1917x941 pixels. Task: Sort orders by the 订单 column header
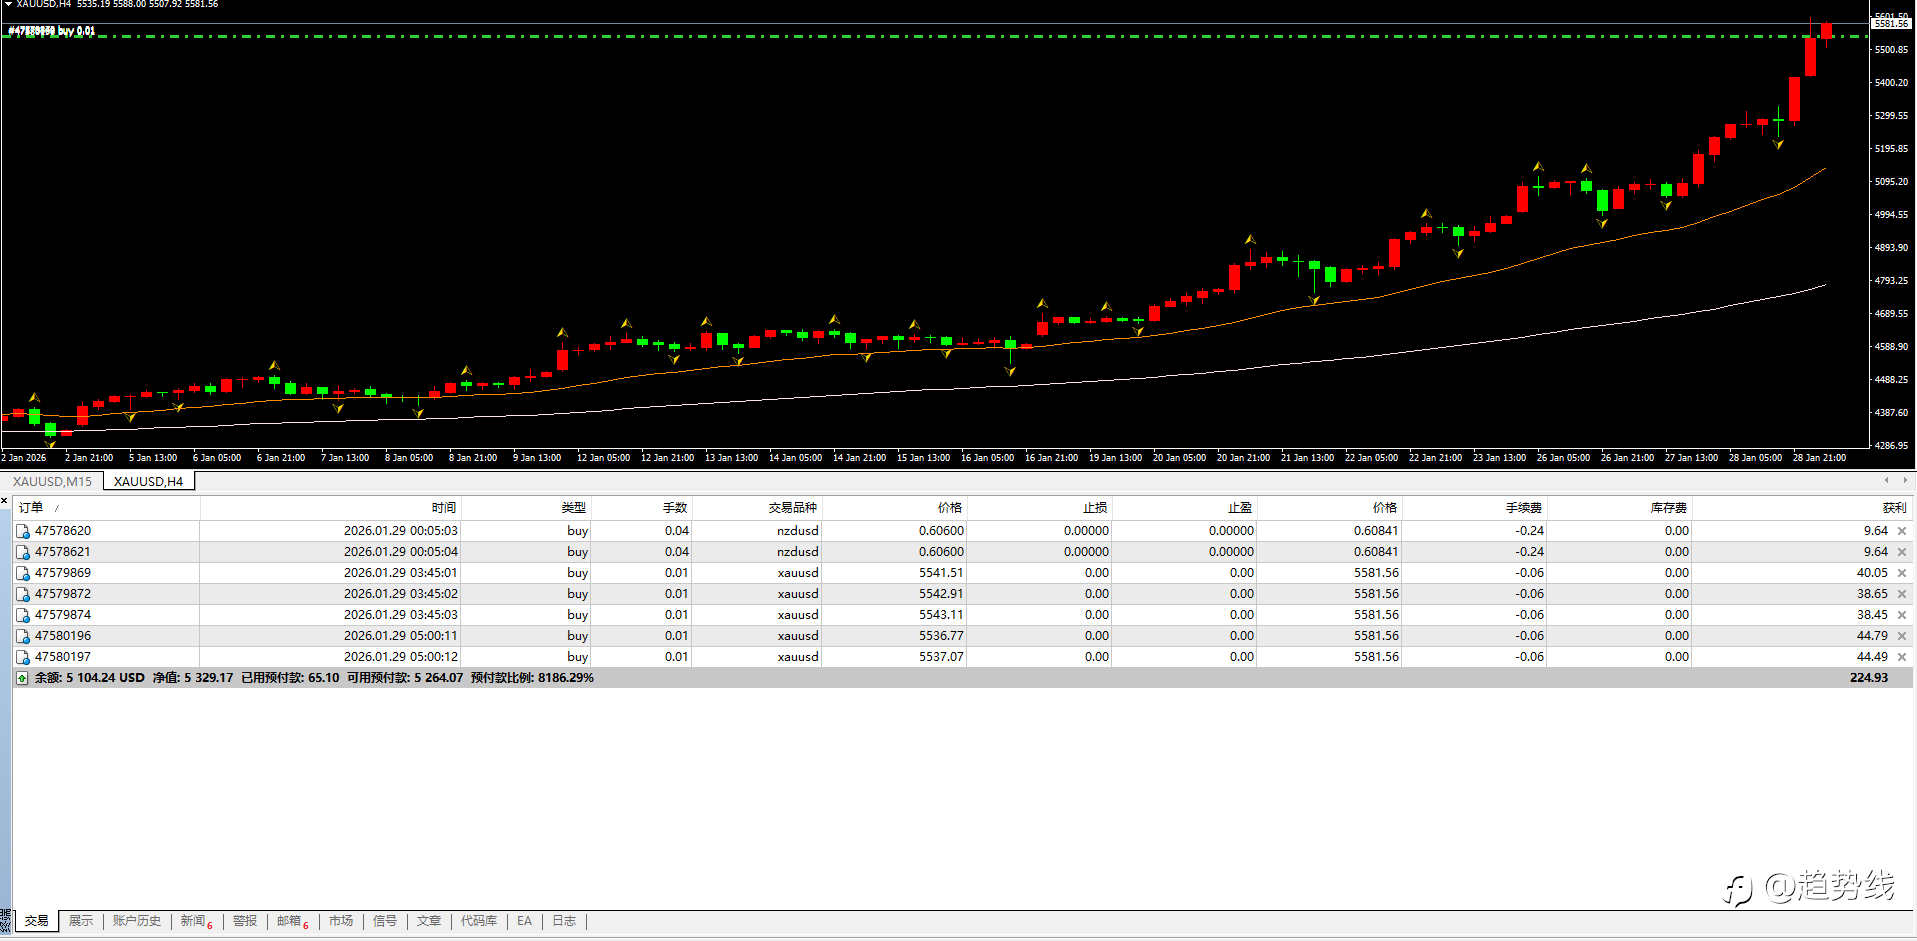tap(106, 508)
